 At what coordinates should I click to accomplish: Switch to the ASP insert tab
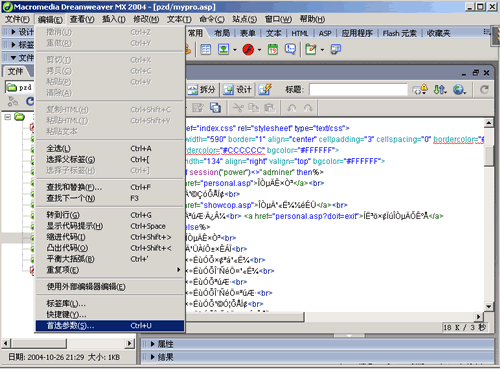(x=325, y=33)
